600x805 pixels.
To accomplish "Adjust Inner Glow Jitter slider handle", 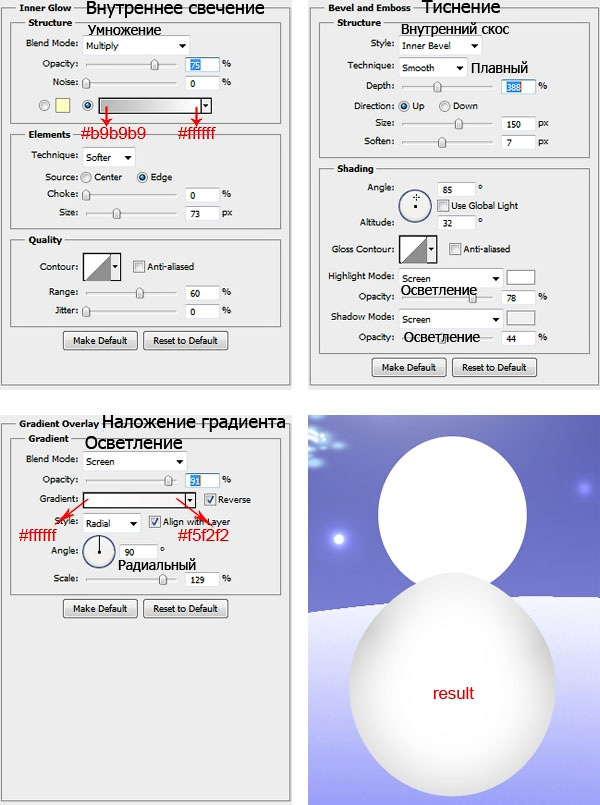I will point(86,312).
